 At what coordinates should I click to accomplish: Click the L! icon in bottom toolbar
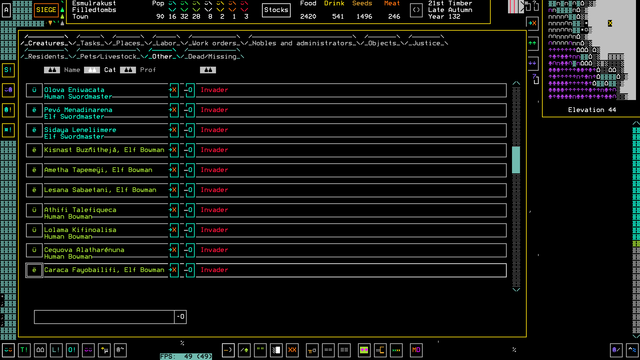(x=56, y=350)
